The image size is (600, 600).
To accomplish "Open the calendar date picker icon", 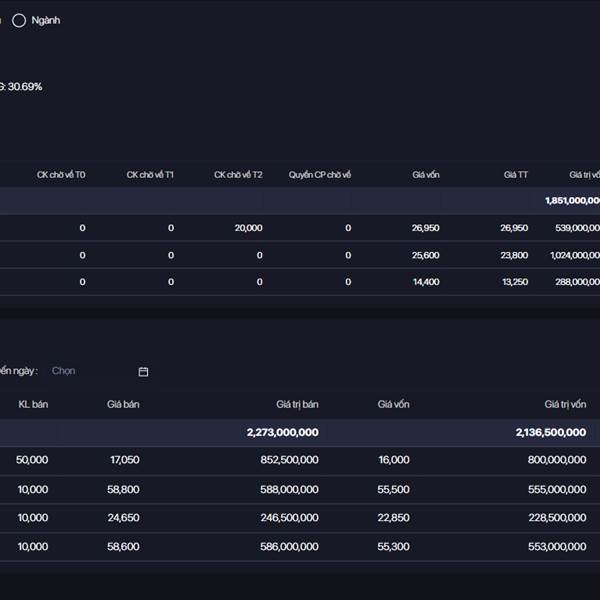I will (x=143, y=371).
